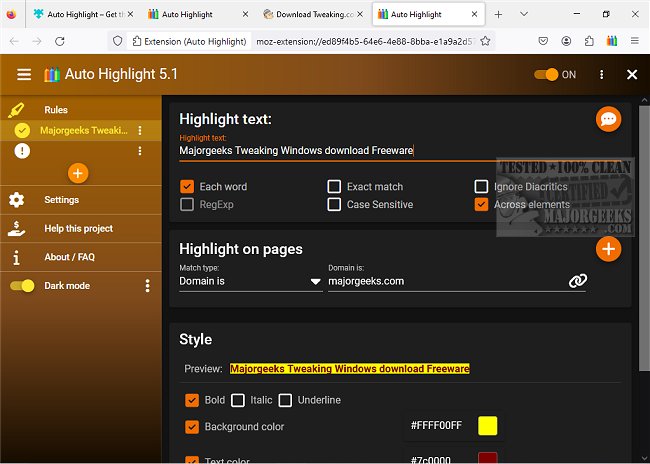Reload the current page
The height and width of the screenshot is (464, 650).
click(60, 41)
